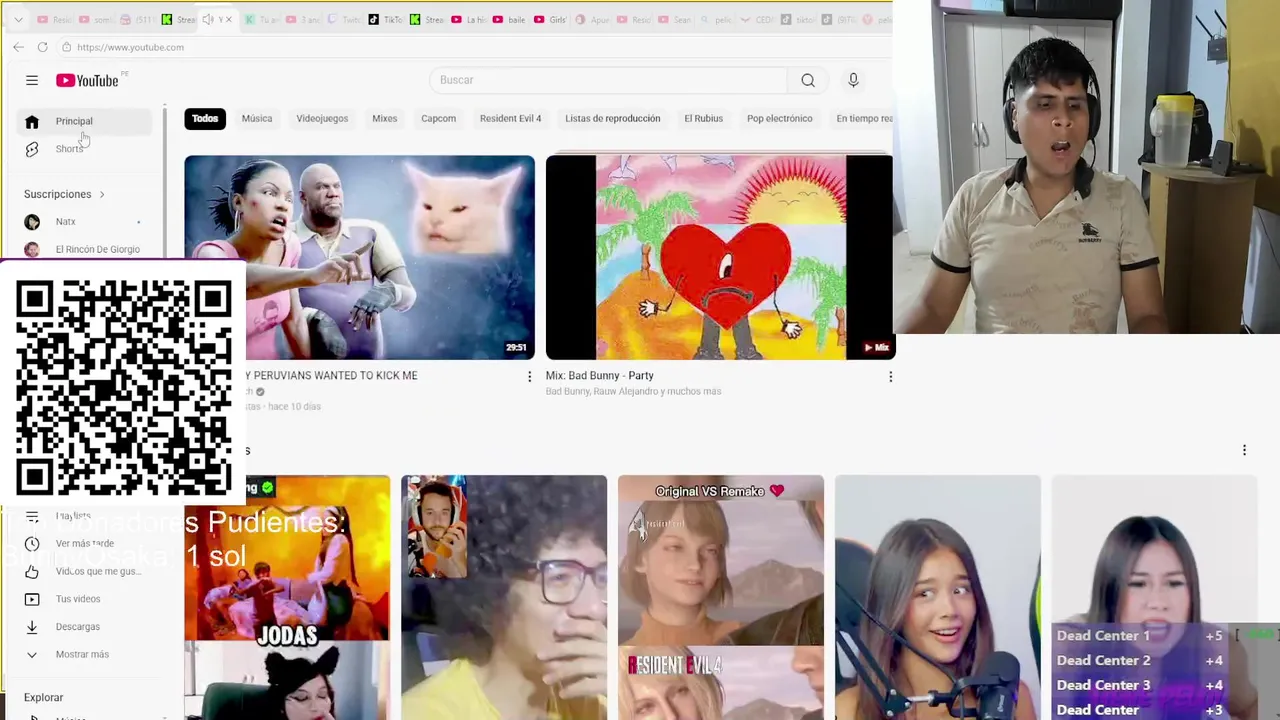
Task: Switch to the 'La his' YouTube tab
Action: [x=468, y=20]
